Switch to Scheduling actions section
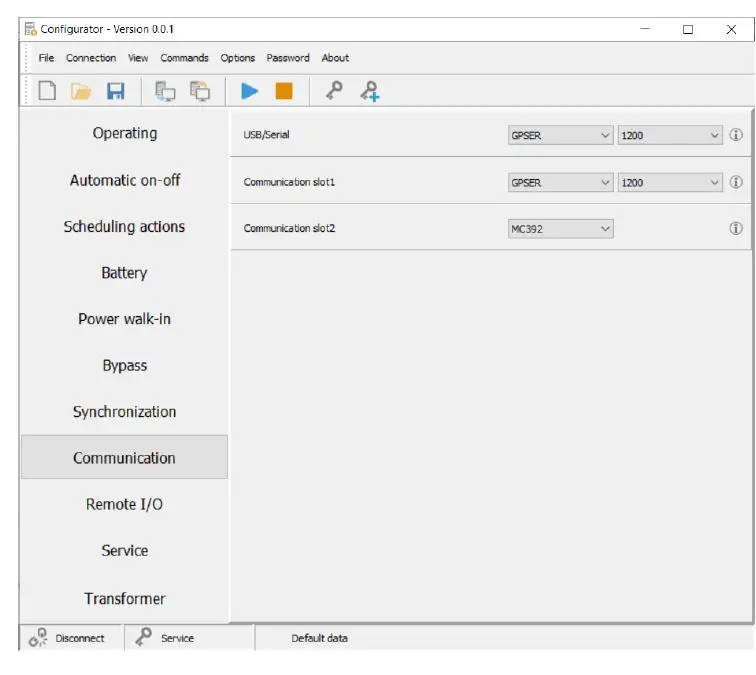756x675 pixels. [x=124, y=226]
